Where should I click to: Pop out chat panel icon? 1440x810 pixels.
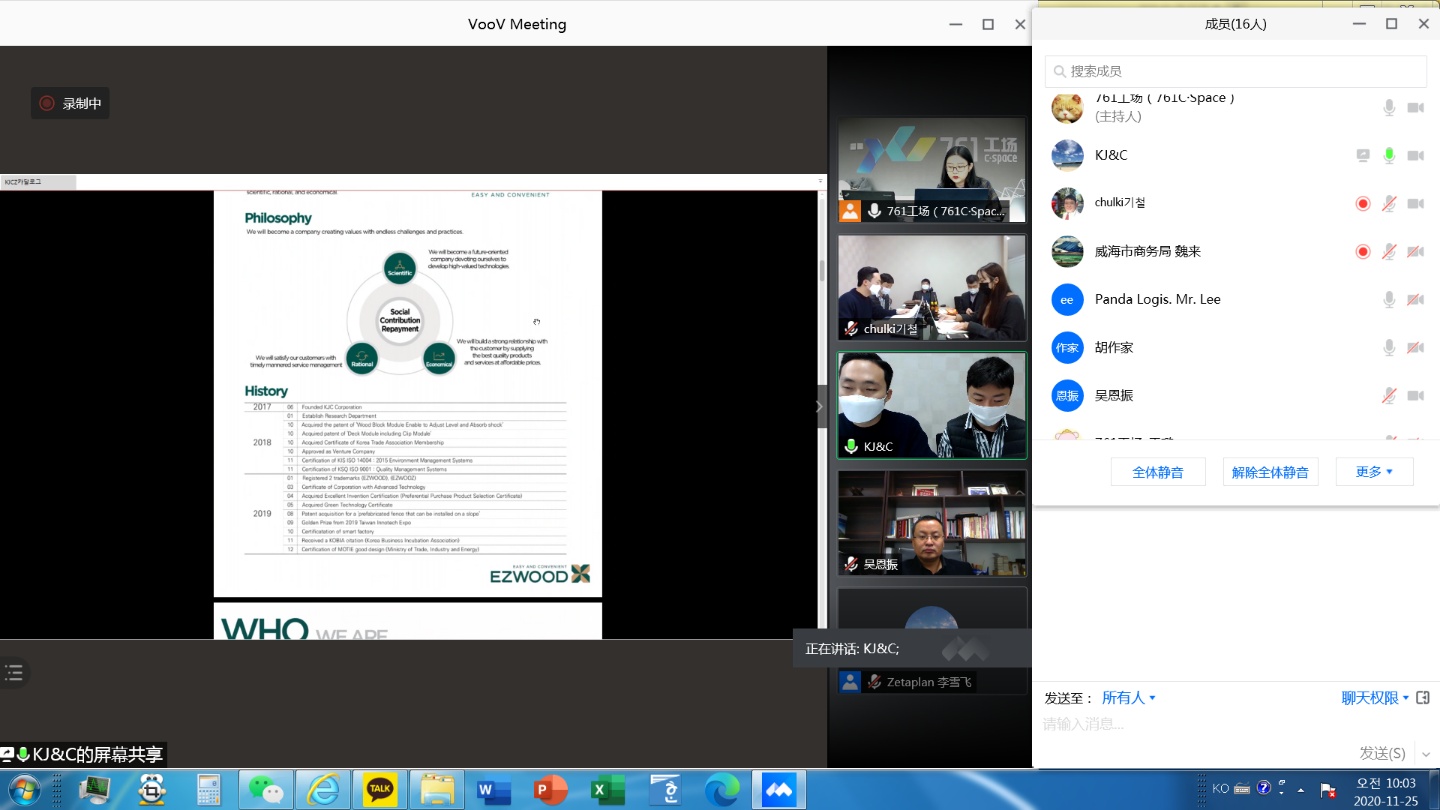(1423, 698)
